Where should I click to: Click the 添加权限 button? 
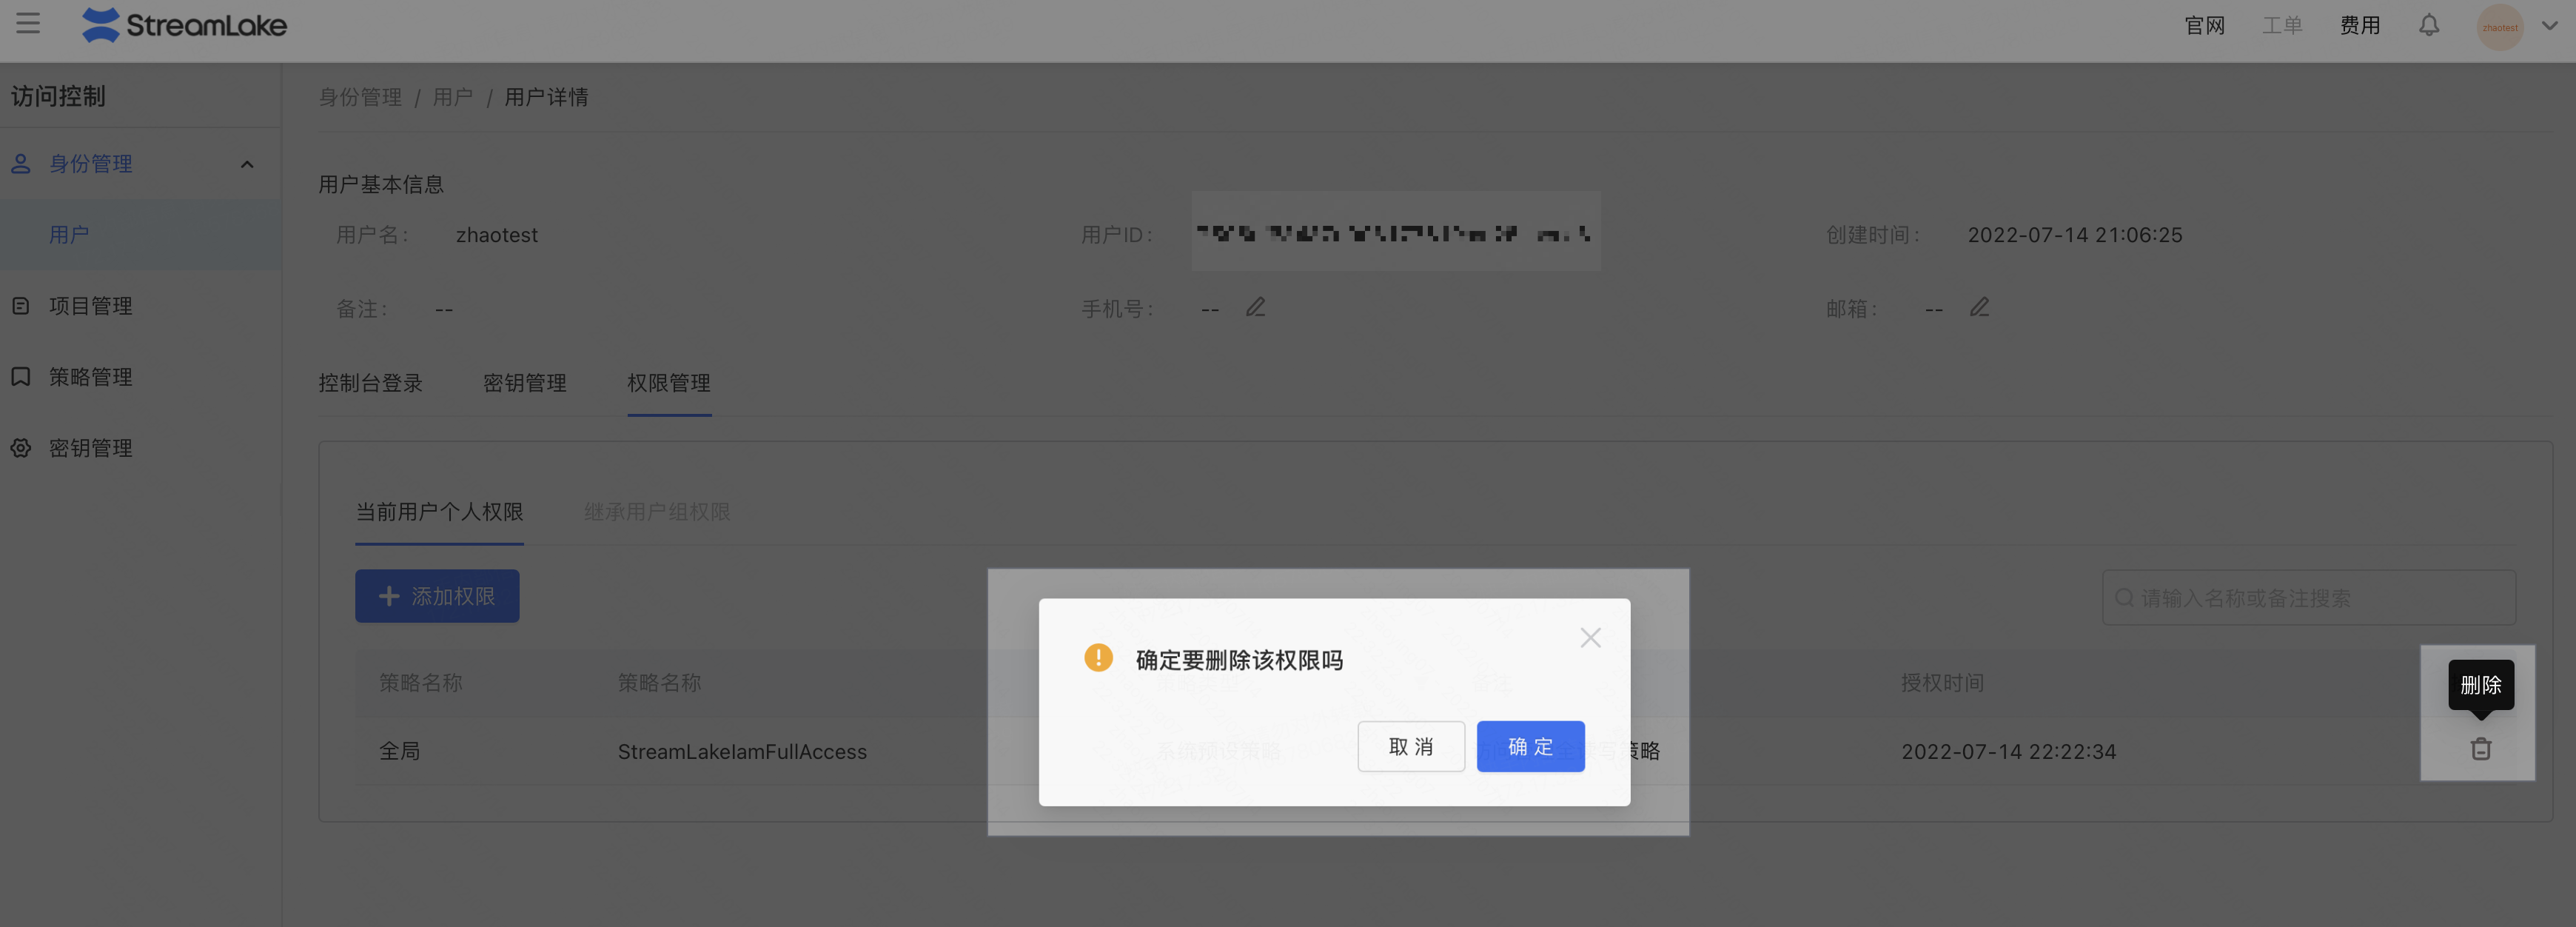[x=437, y=596]
